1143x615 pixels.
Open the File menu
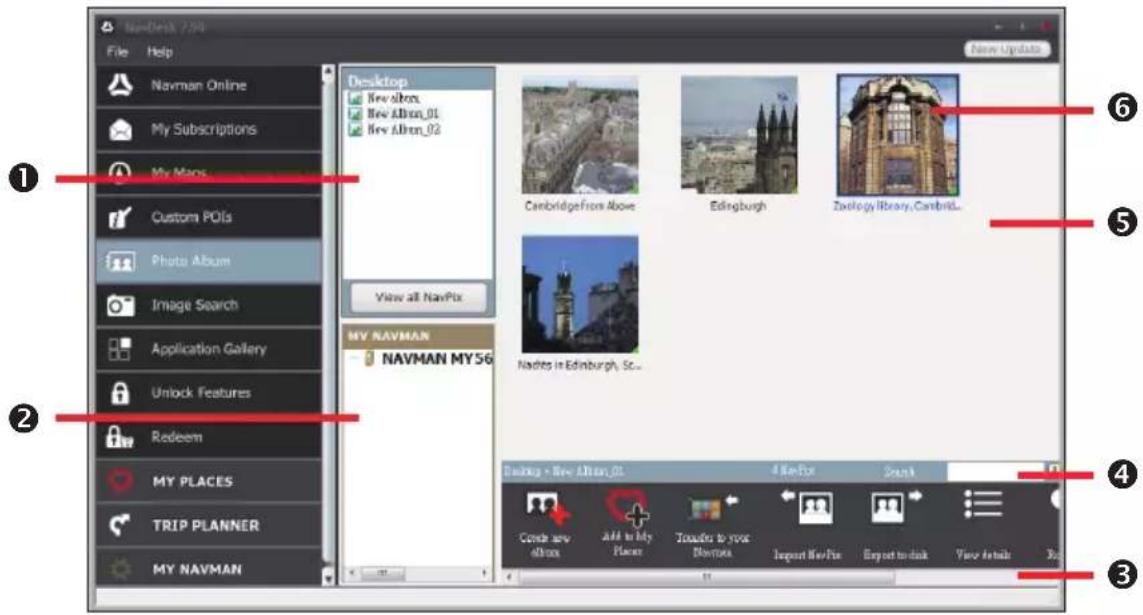coord(117,52)
